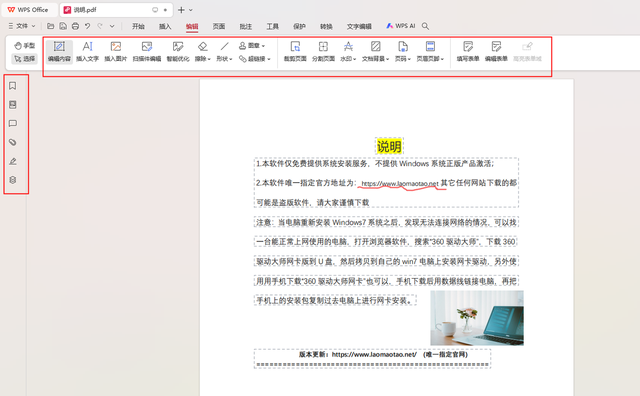The image size is (640, 396).
Task: Click the cloud sync icon on 说明.pdf tab
Action: point(155,9)
